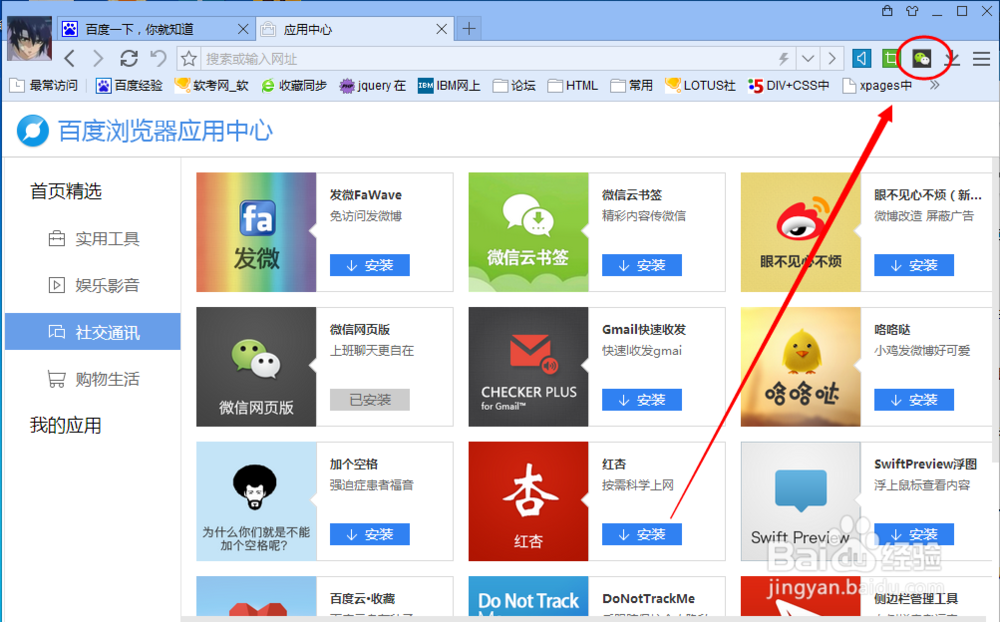Select 首页精选 in the sidebar

pos(66,191)
